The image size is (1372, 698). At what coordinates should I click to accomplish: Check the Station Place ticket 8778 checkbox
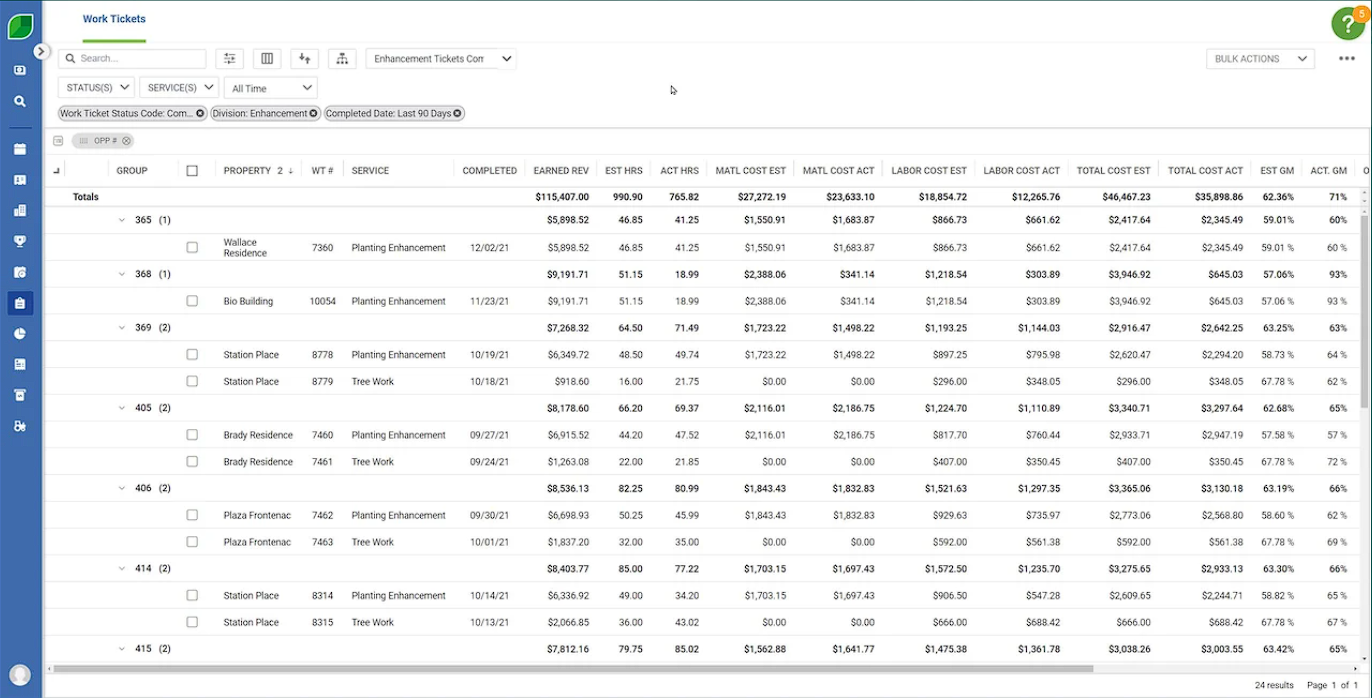[x=192, y=354]
